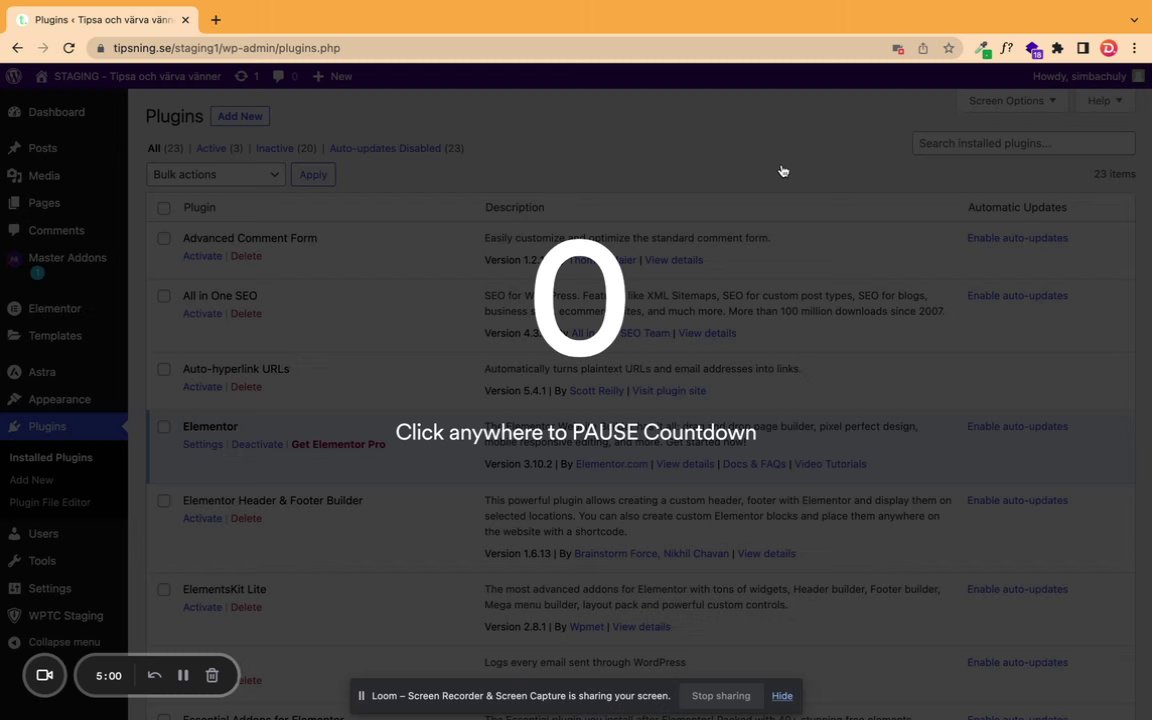This screenshot has height=720, width=1152.
Task: Open the New content menu in admin bar
Action: point(332,76)
